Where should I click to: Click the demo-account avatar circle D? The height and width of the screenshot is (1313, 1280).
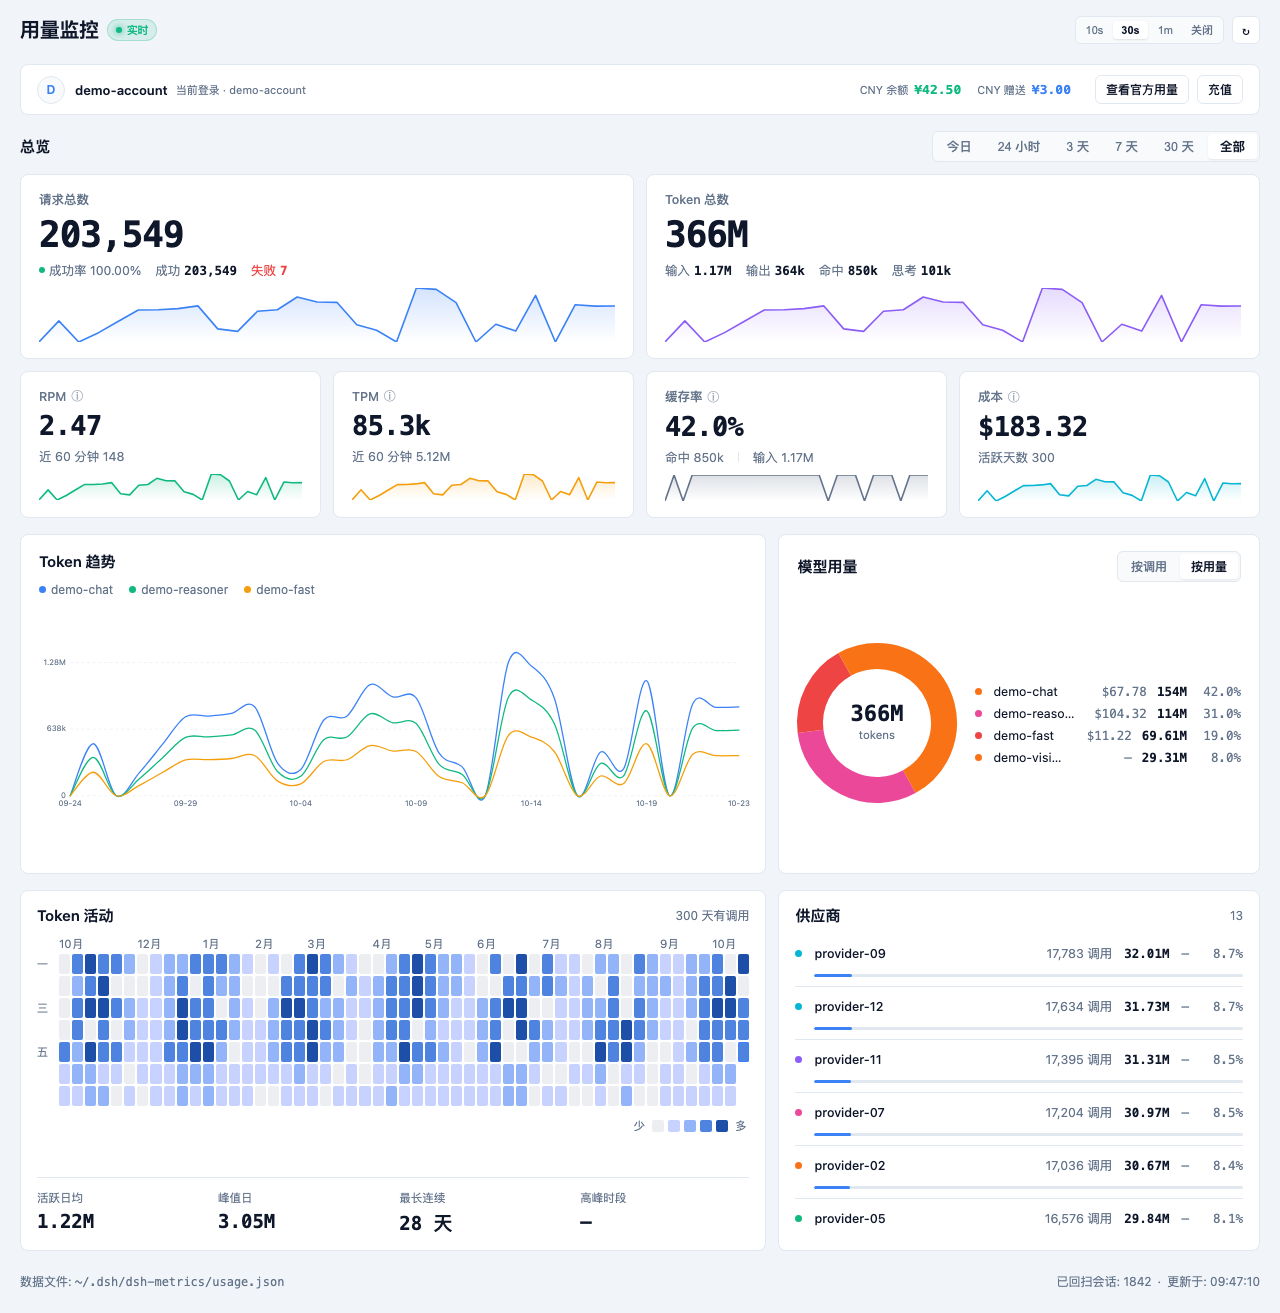[51, 90]
